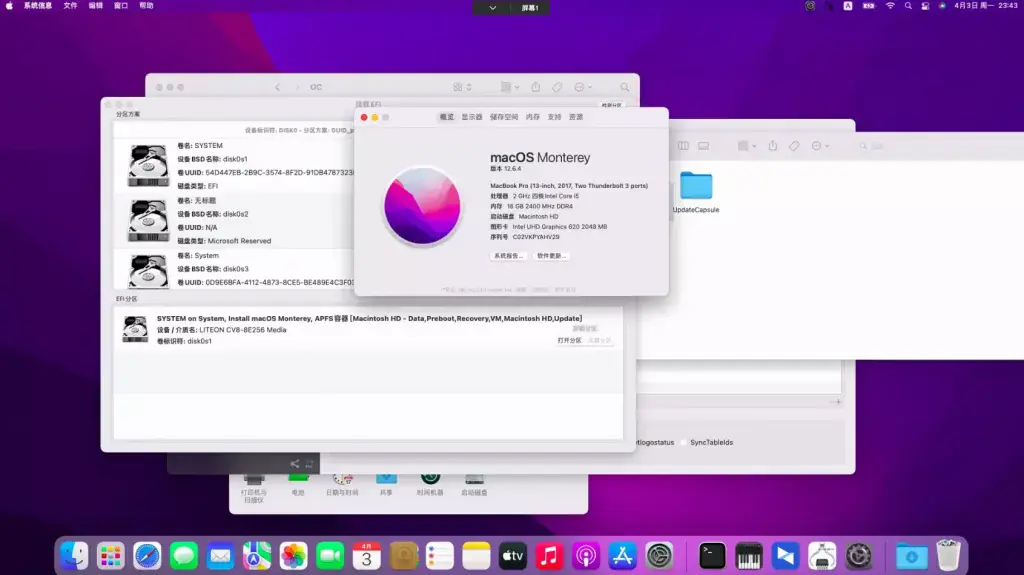Open the Messages app in Dock
The width and height of the screenshot is (1024, 575).
(184, 556)
